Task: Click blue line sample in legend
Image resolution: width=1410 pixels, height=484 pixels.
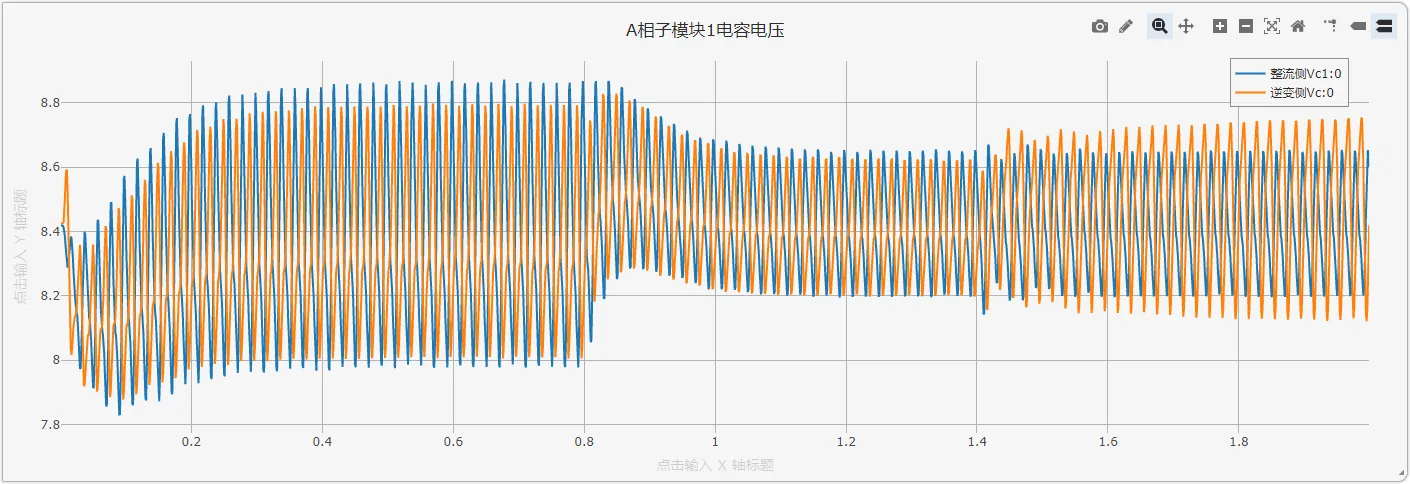Action: click(x=1251, y=73)
